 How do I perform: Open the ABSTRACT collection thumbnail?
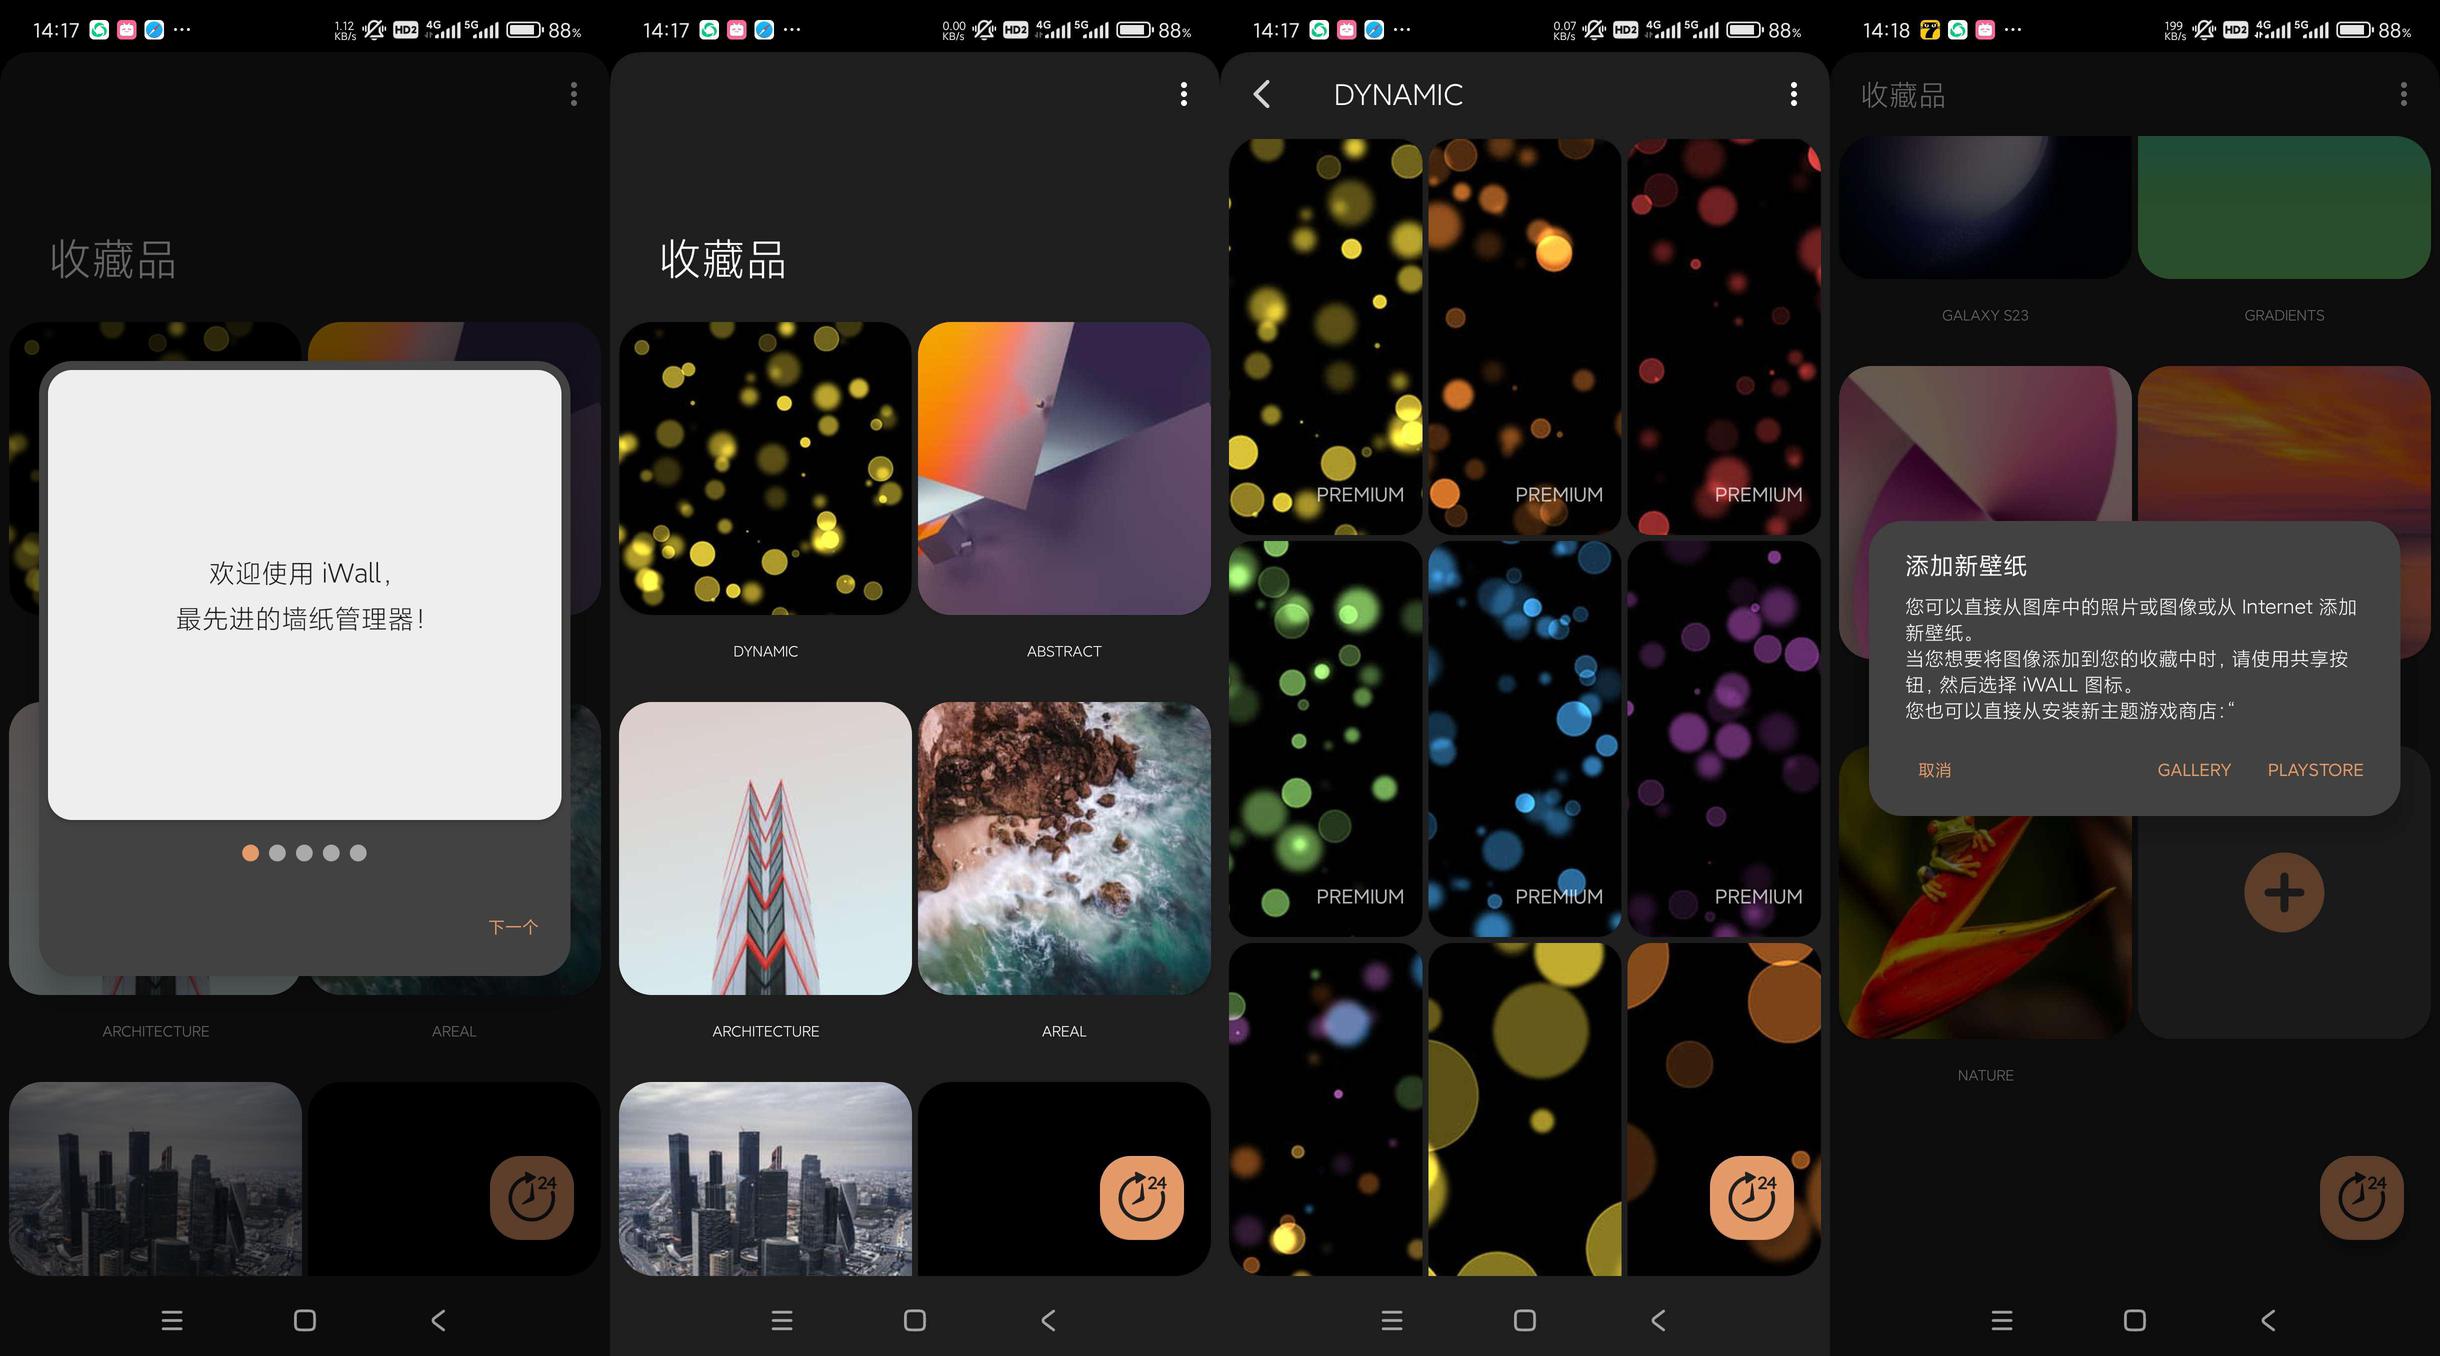(1064, 468)
